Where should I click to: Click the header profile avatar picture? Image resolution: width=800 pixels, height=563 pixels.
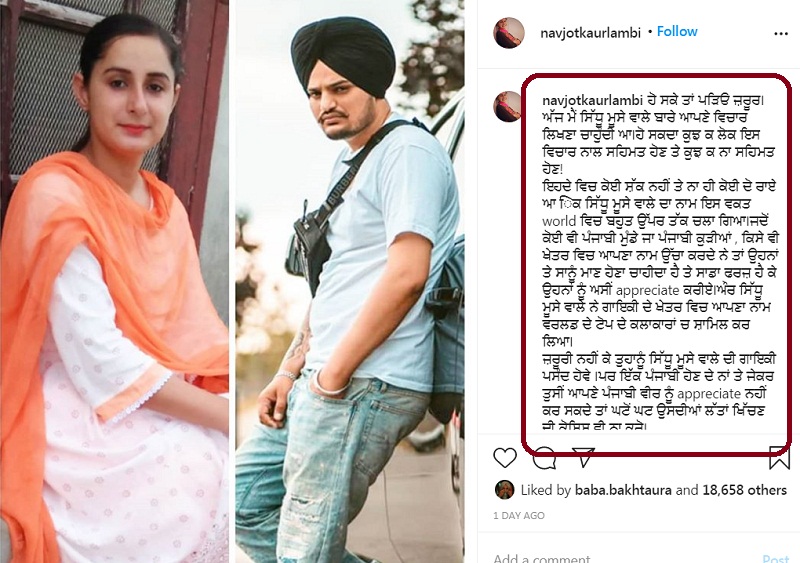tap(509, 33)
